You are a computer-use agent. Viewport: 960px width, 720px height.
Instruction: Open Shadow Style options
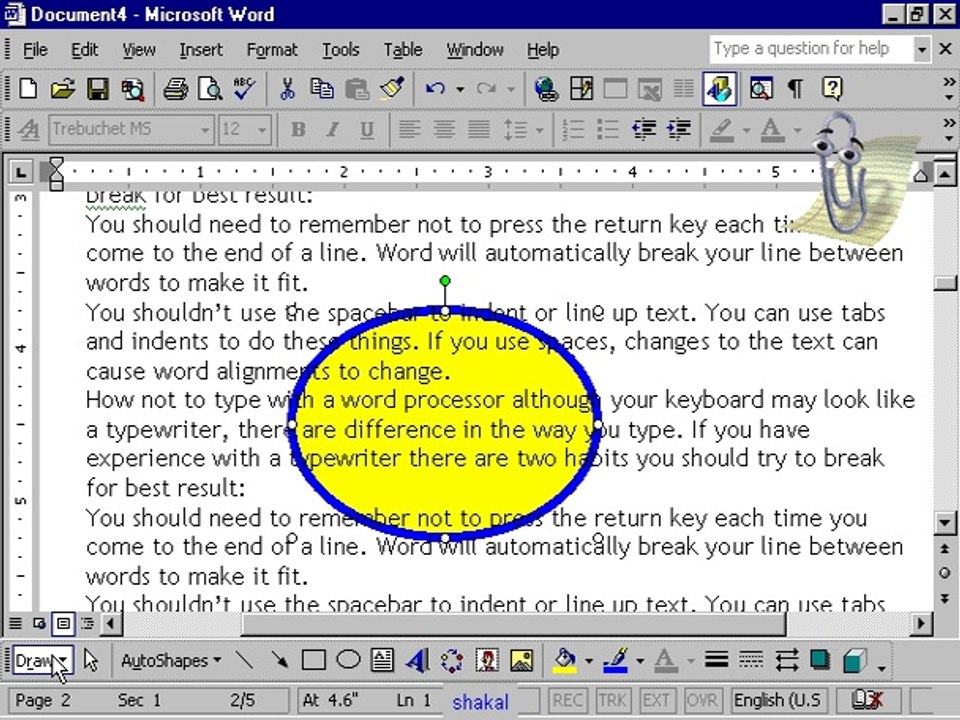tap(820, 660)
